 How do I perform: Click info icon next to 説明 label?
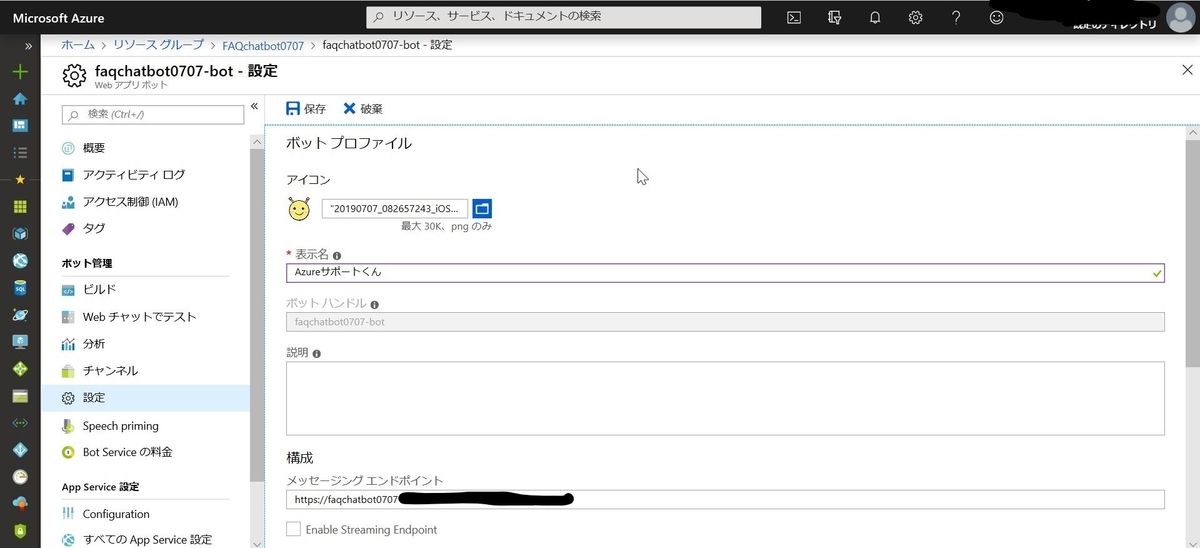click(317, 353)
